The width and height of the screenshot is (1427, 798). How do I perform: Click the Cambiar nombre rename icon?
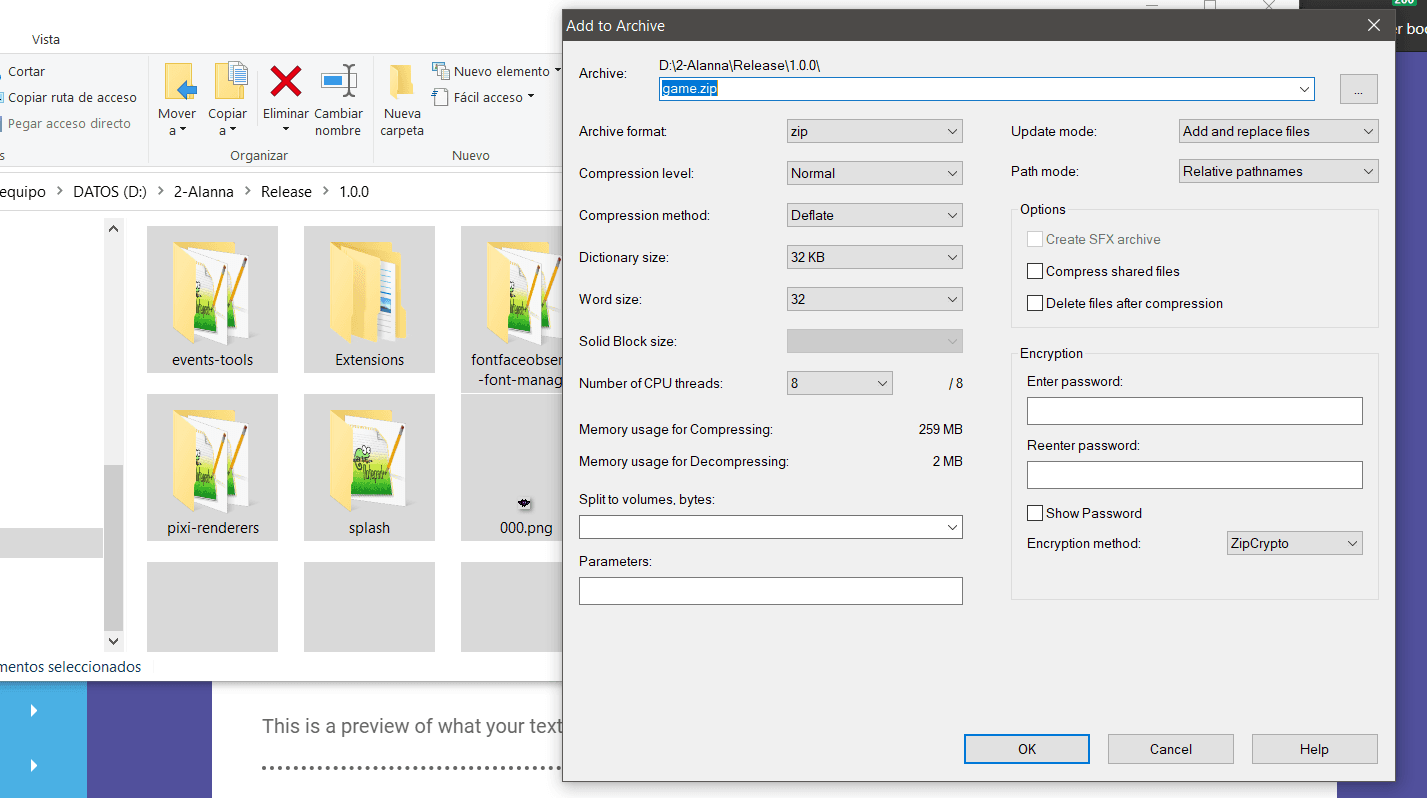(338, 82)
